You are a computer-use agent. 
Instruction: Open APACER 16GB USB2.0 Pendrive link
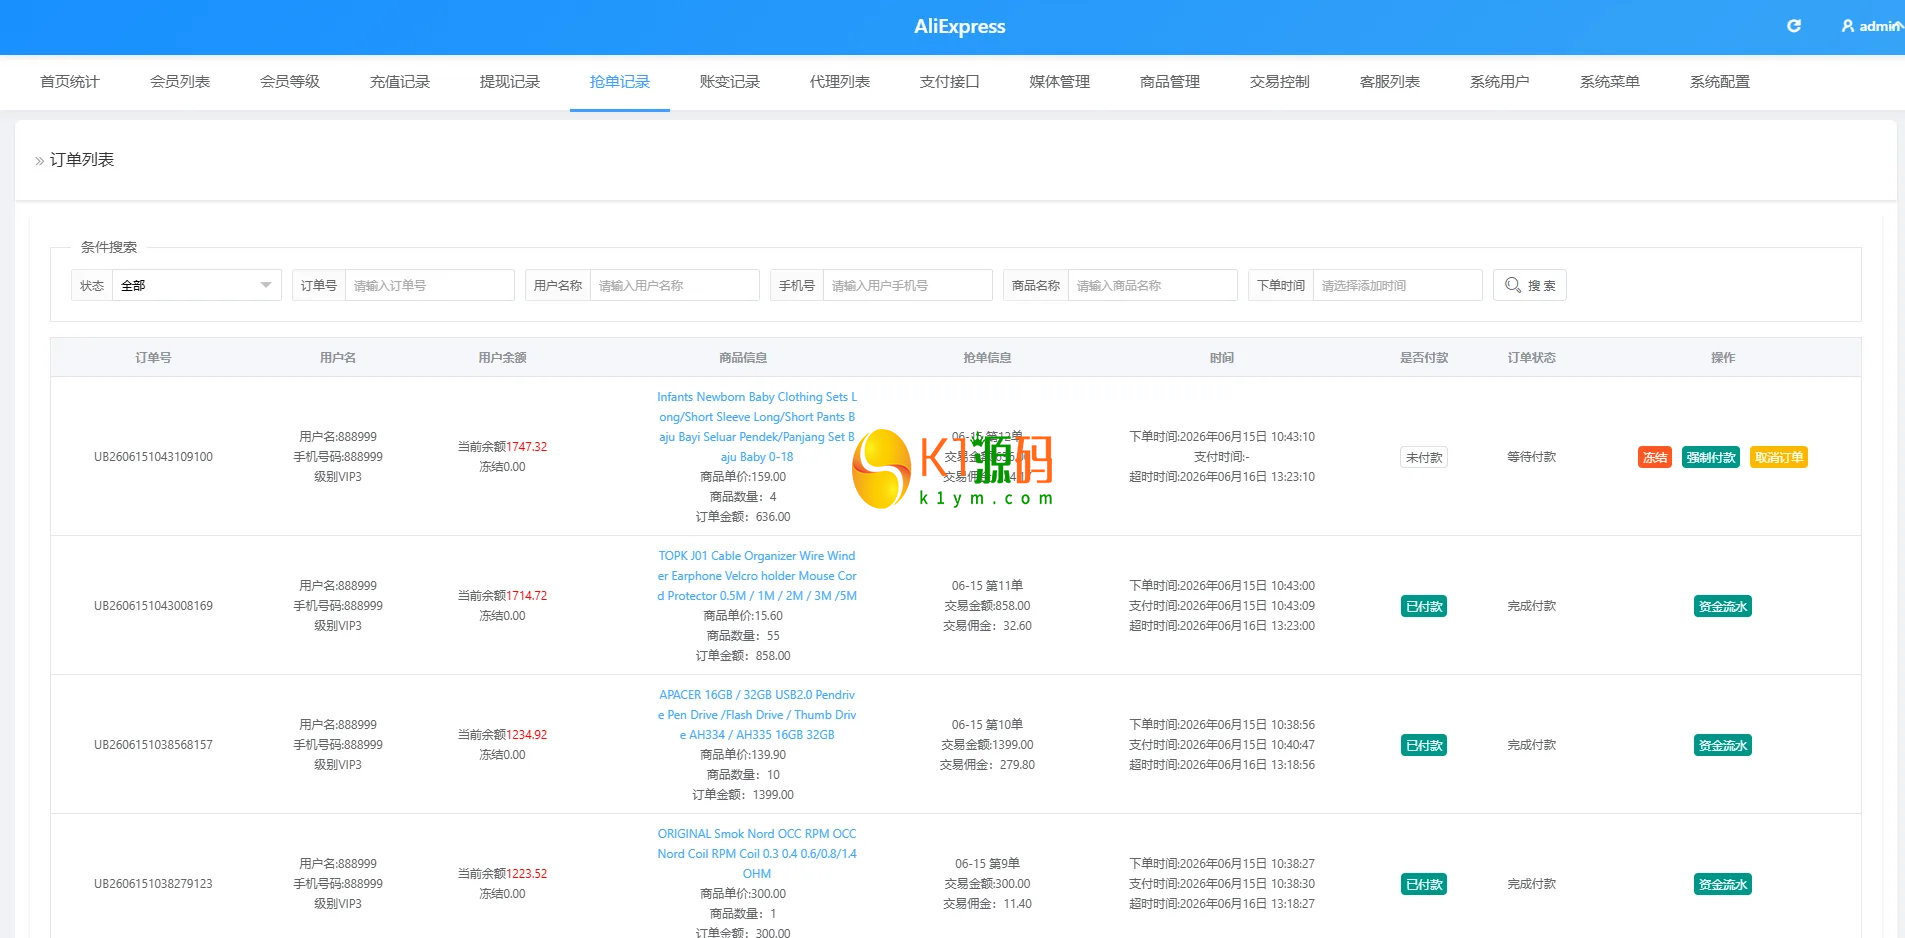click(757, 715)
